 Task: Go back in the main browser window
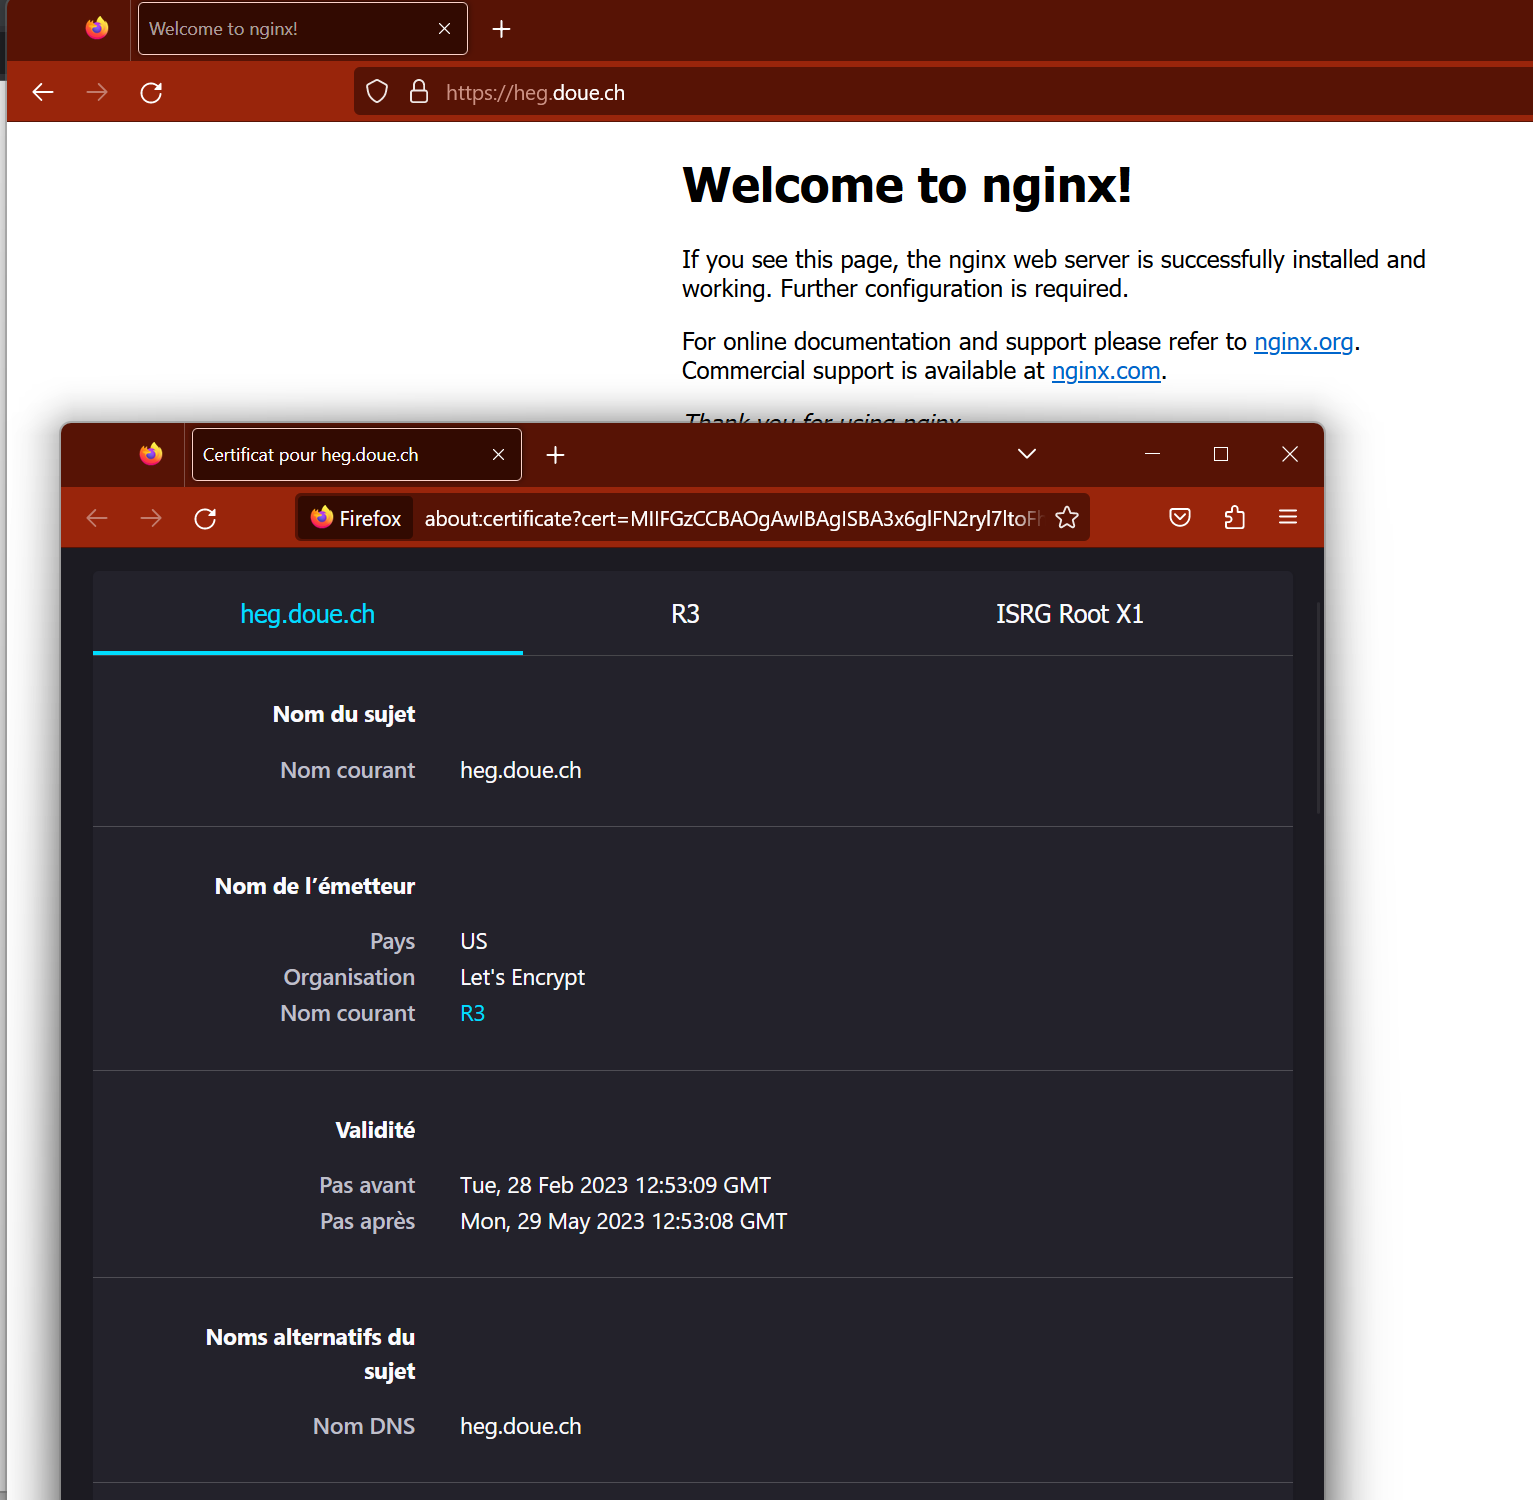click(x=43, y=93)
